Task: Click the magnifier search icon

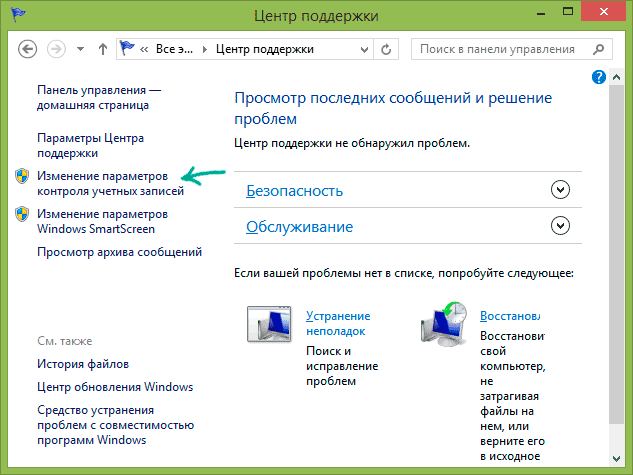Action: pyautogui.click(x=599, y=49)
